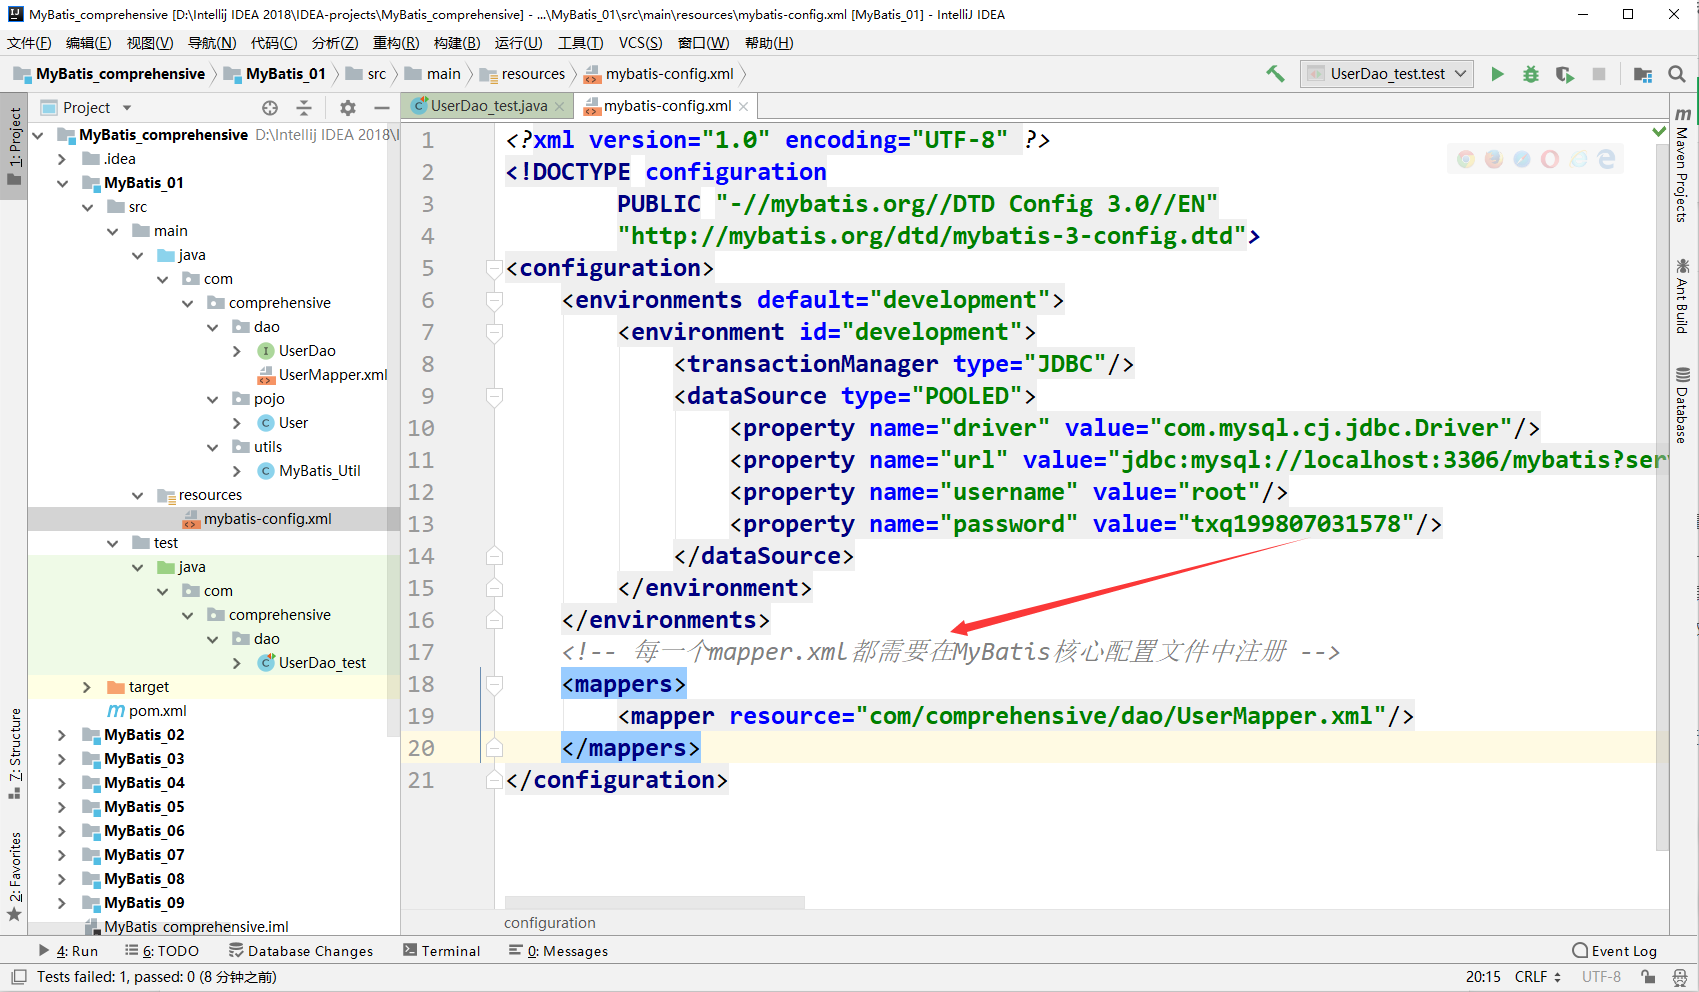The width and height of the screenshot is (1699, 992).
Task: Open Project Structure dialog icon
Action: pyautogui.click(x=1643, y=74)
